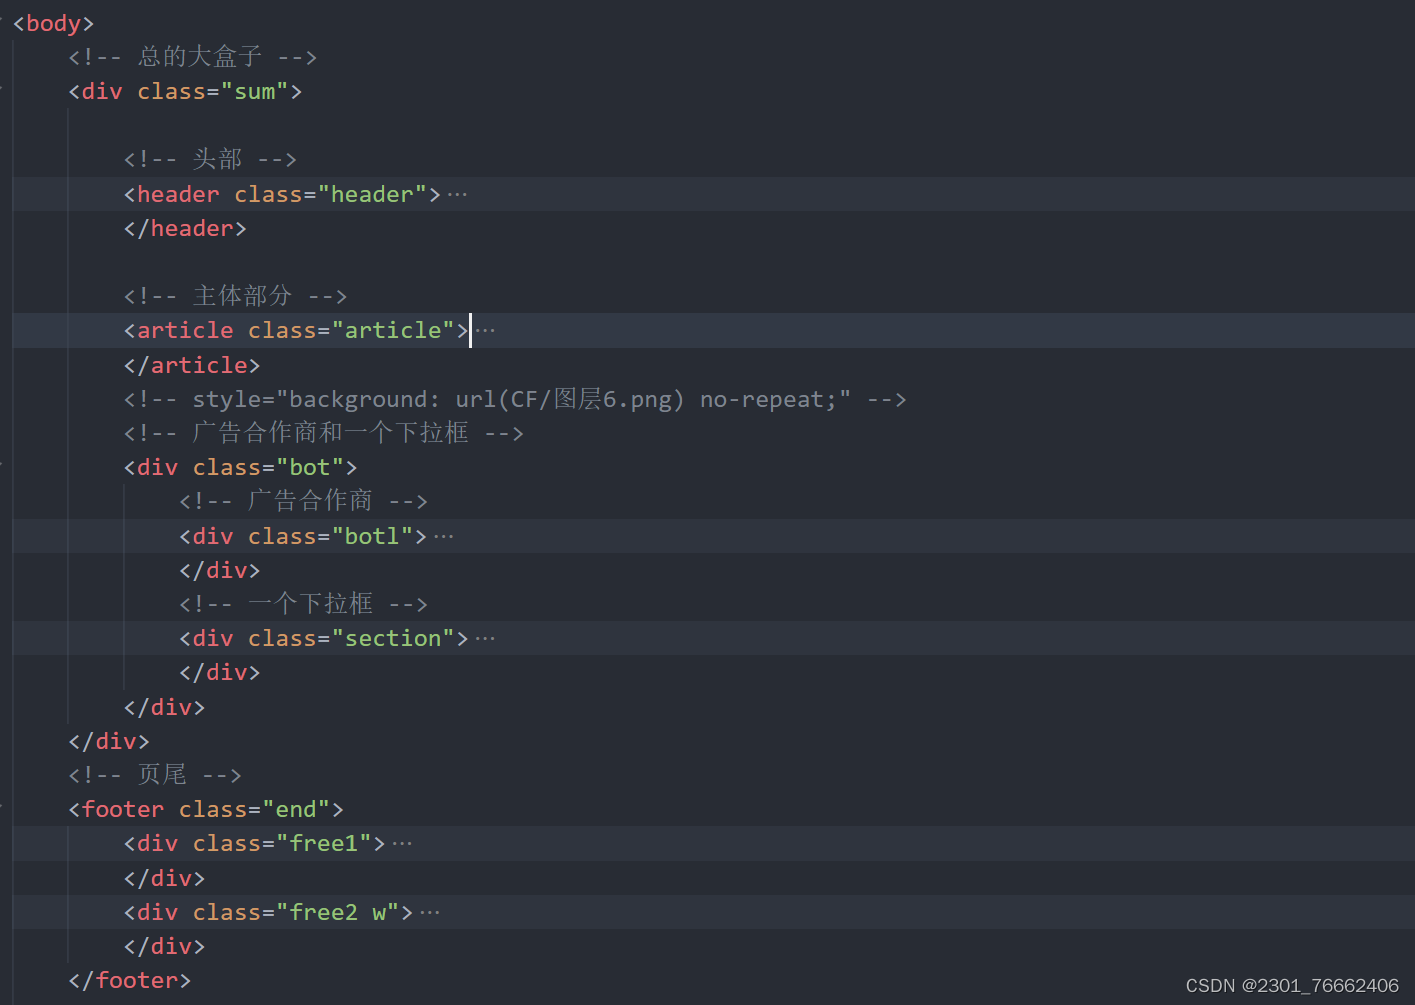Click div class="free2 w" tag text
Screen dimensions: 1415x1005
click(x=268, y=913)
